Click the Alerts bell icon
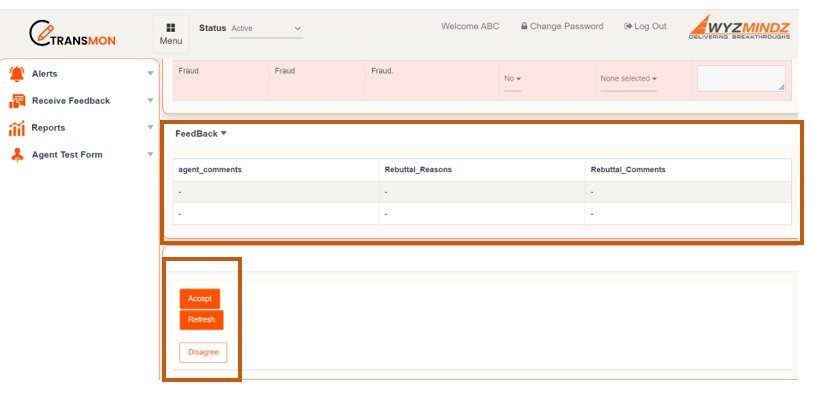The height and width of the screenshot is (397, 814). pyautogui.click(x=17, y=74)
